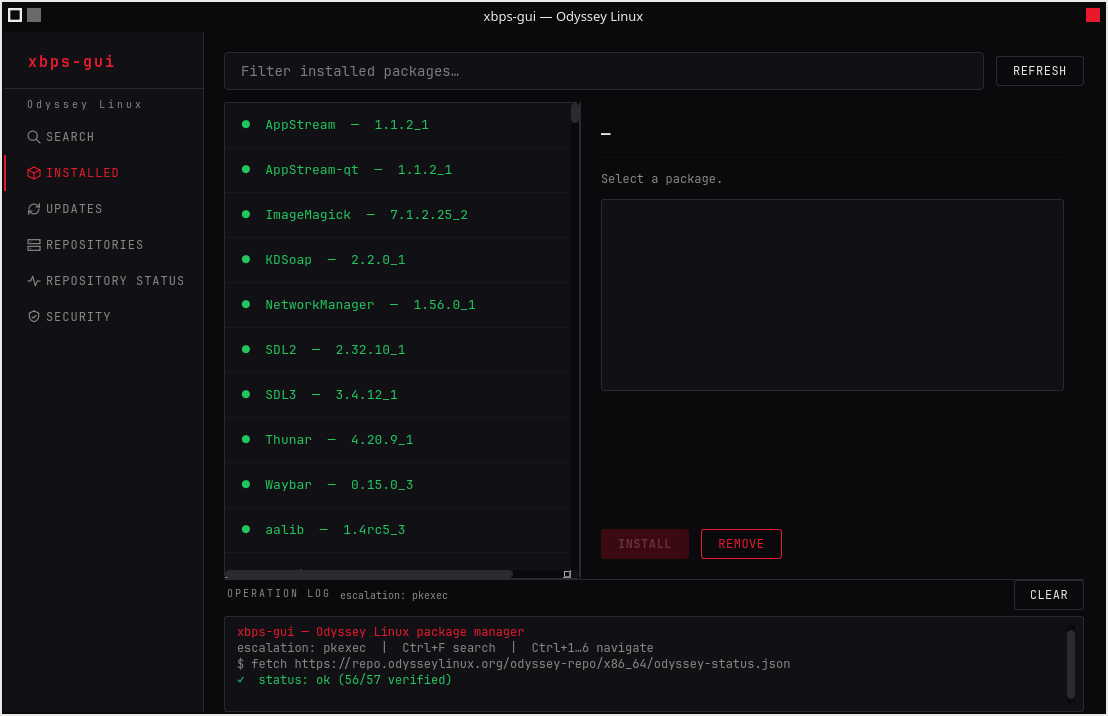Click the fetch odyssey-status.json log line
The width and height of the screenshot is (1108, 716).
coord(514,664)
